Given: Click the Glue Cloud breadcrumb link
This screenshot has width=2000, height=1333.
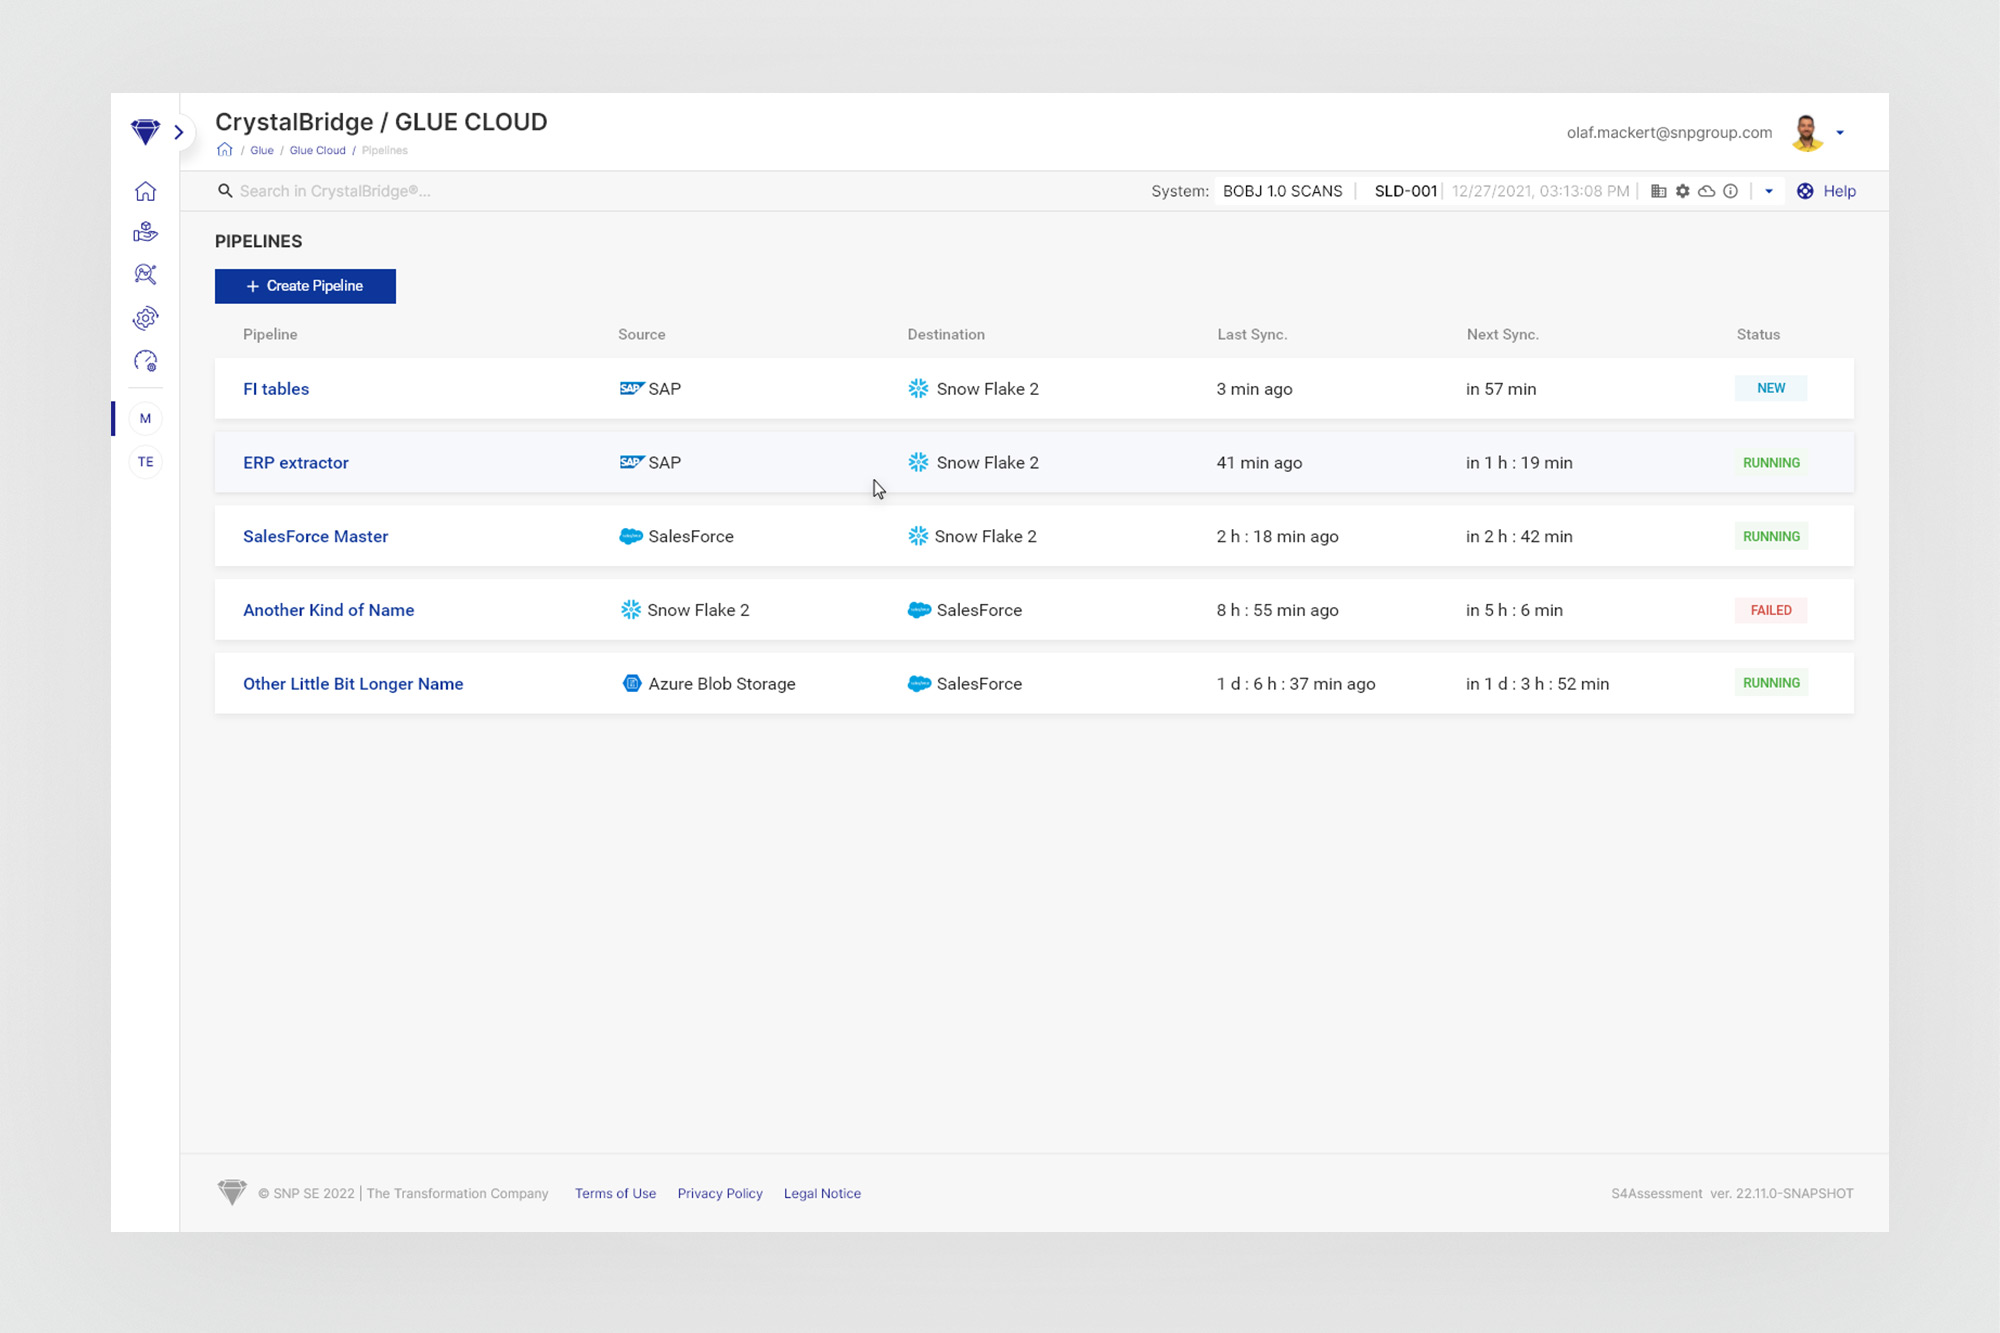Looking at the screenshot, I should point(317,151).
